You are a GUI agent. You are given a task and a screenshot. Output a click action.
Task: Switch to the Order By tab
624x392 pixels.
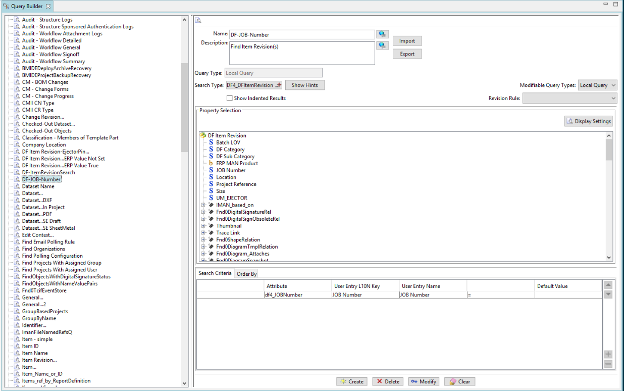[x=247, y=274]
